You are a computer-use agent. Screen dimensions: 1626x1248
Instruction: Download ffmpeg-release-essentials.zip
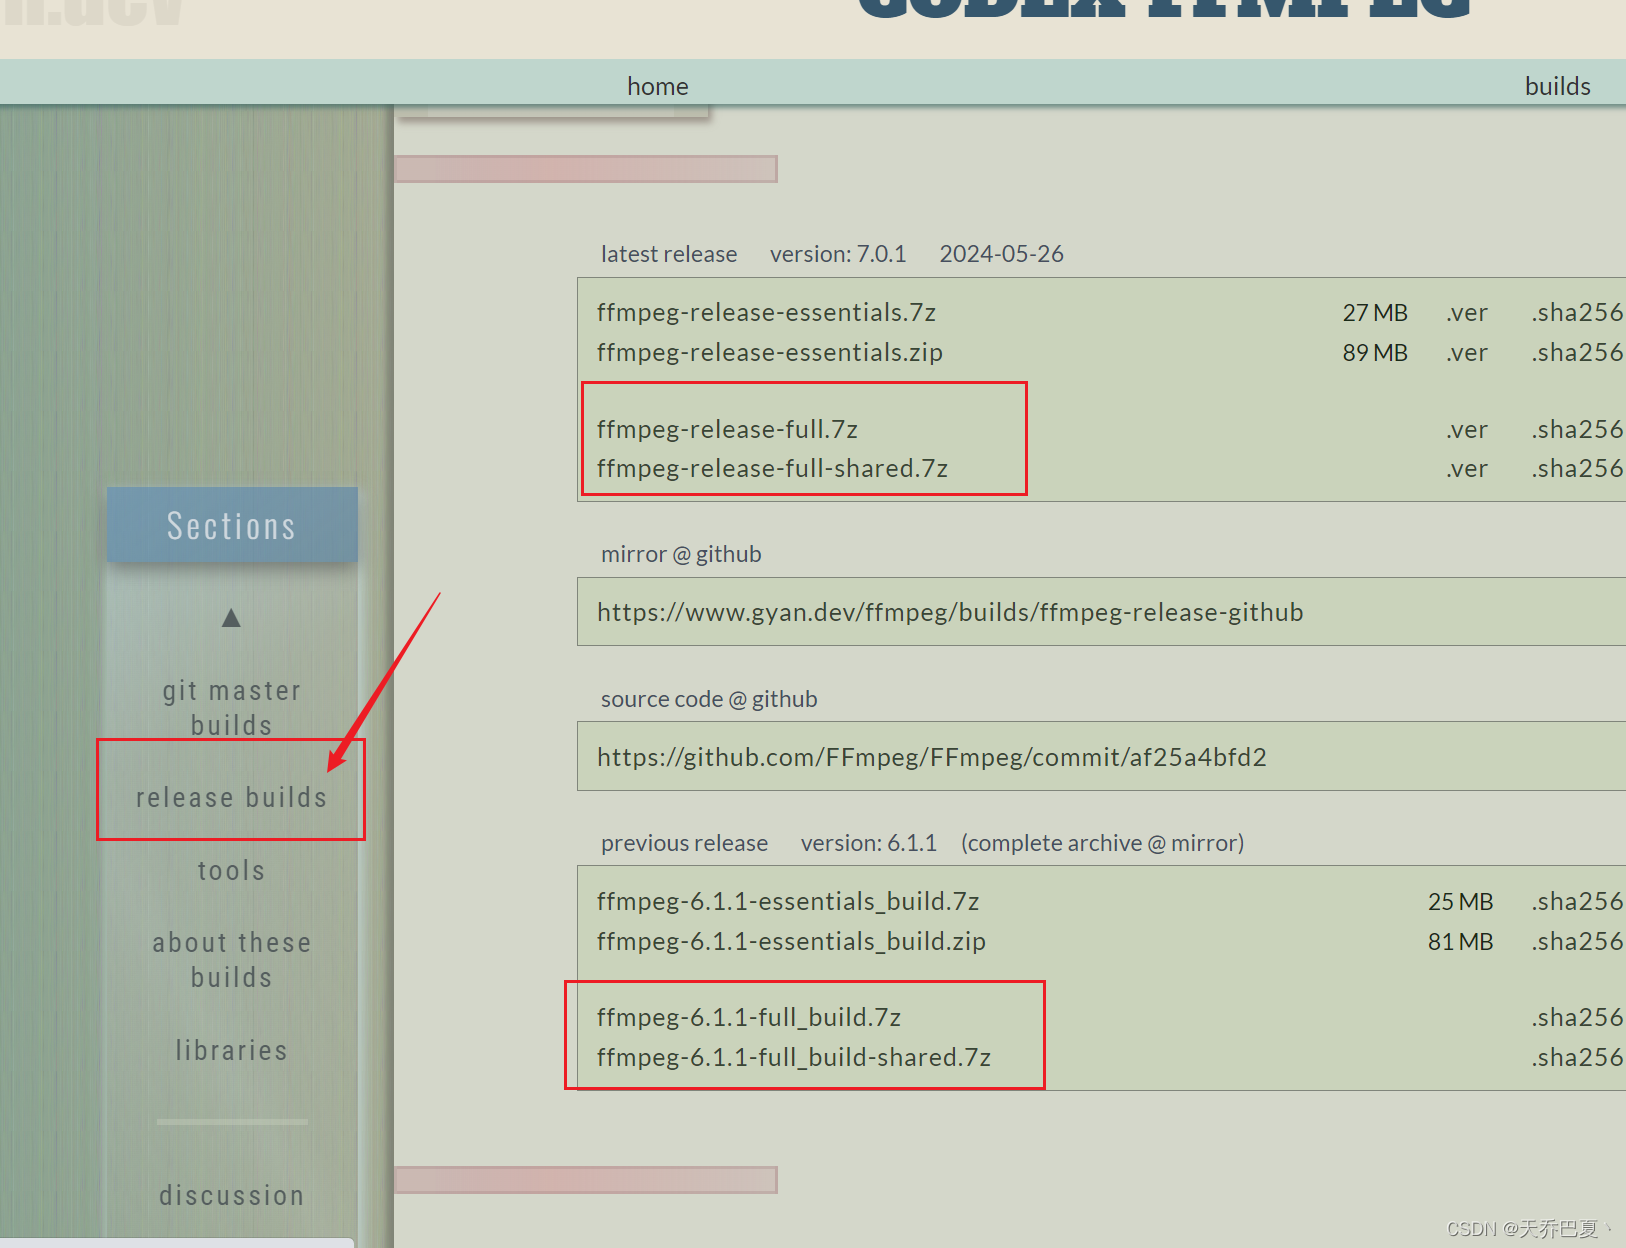pos(770,353)
